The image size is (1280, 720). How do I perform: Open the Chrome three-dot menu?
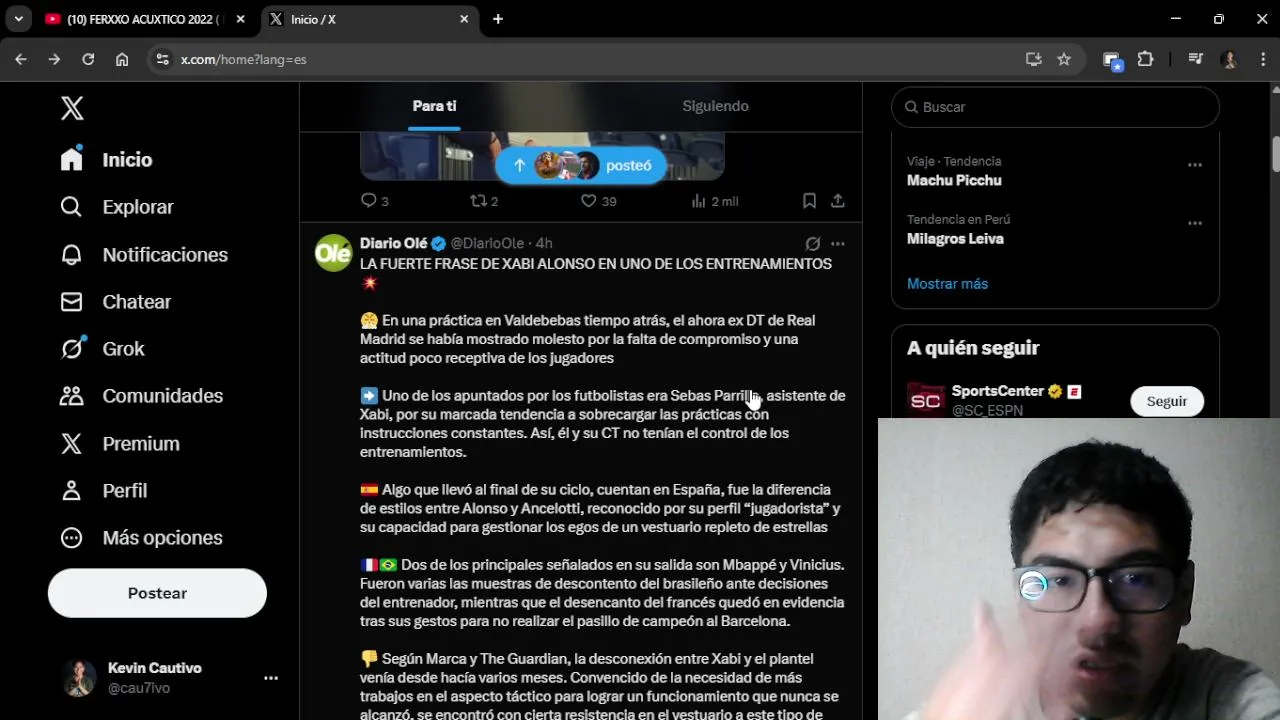(1262, 59)
